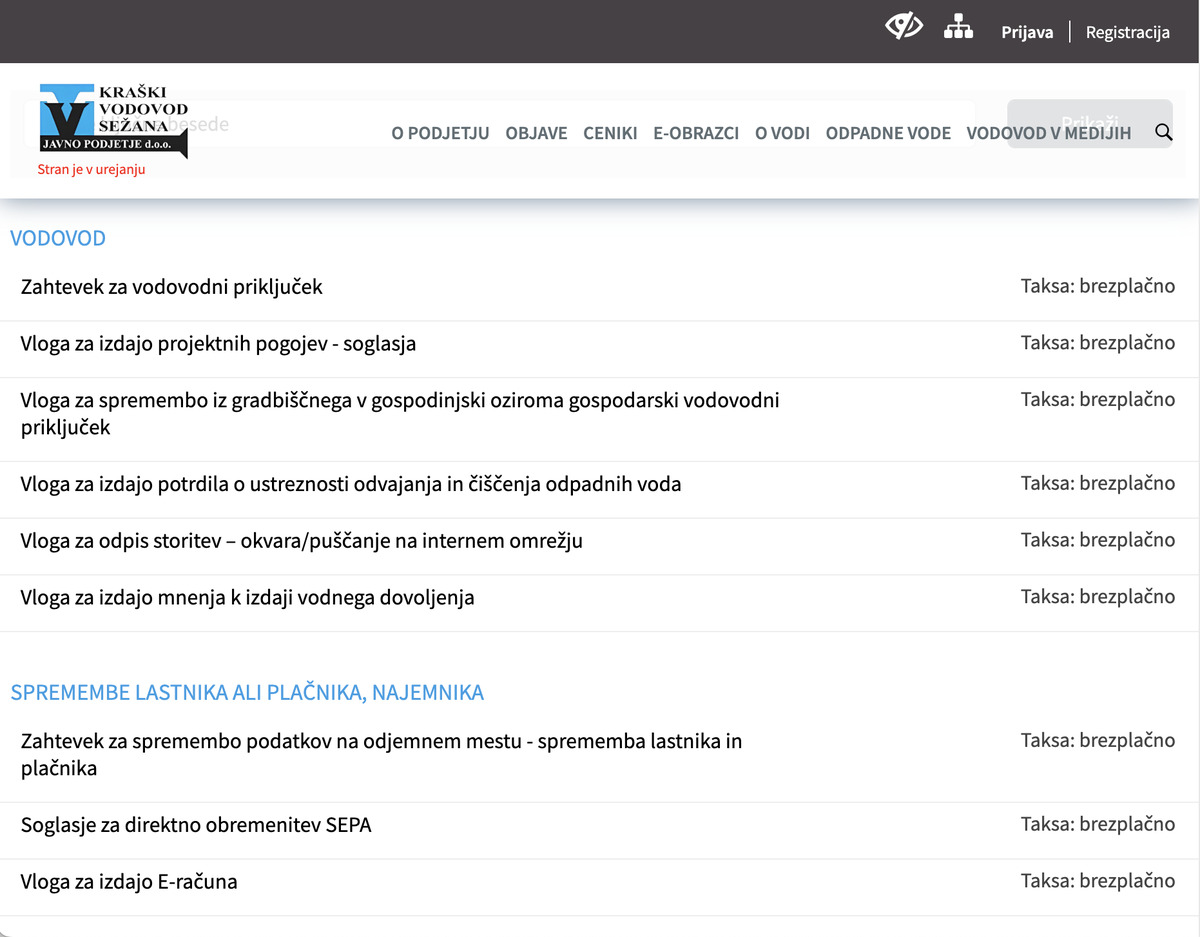Viewport: 1200px width, 937px height.
Task: Select Vloga za odpis storitev form
Action: pos(301,541)
